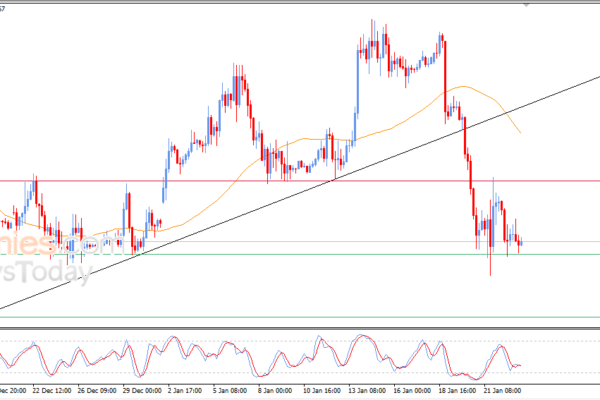Click the last candlestick on the right
This screenshot has height=400, width=600.
tap(521, 241)
